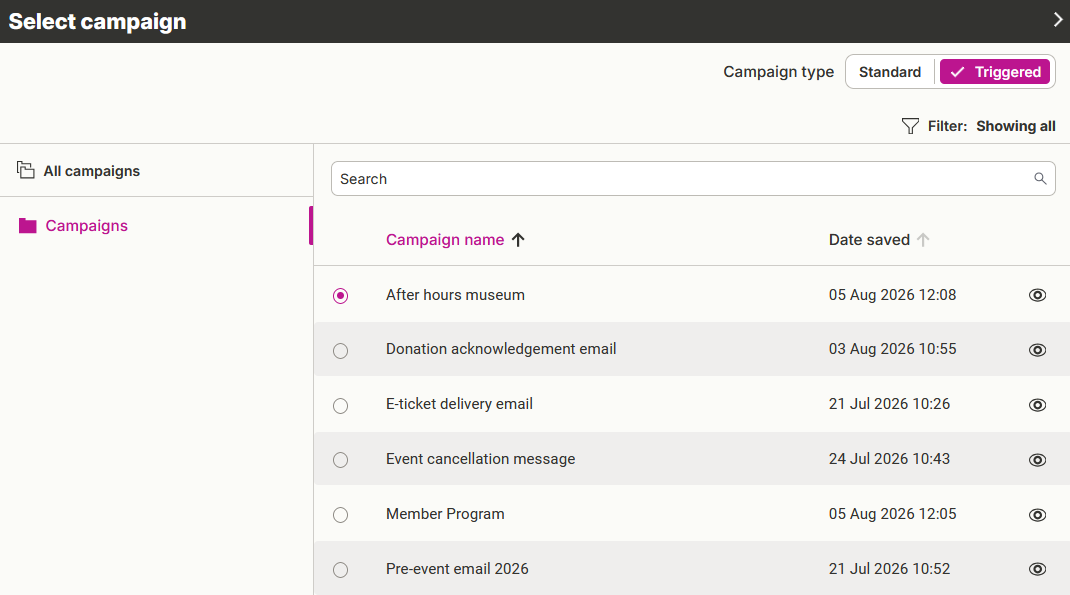Screen dimensions: 1070x595
Task: Click the E-ticket delivery email name
Action: click(459, 404)
